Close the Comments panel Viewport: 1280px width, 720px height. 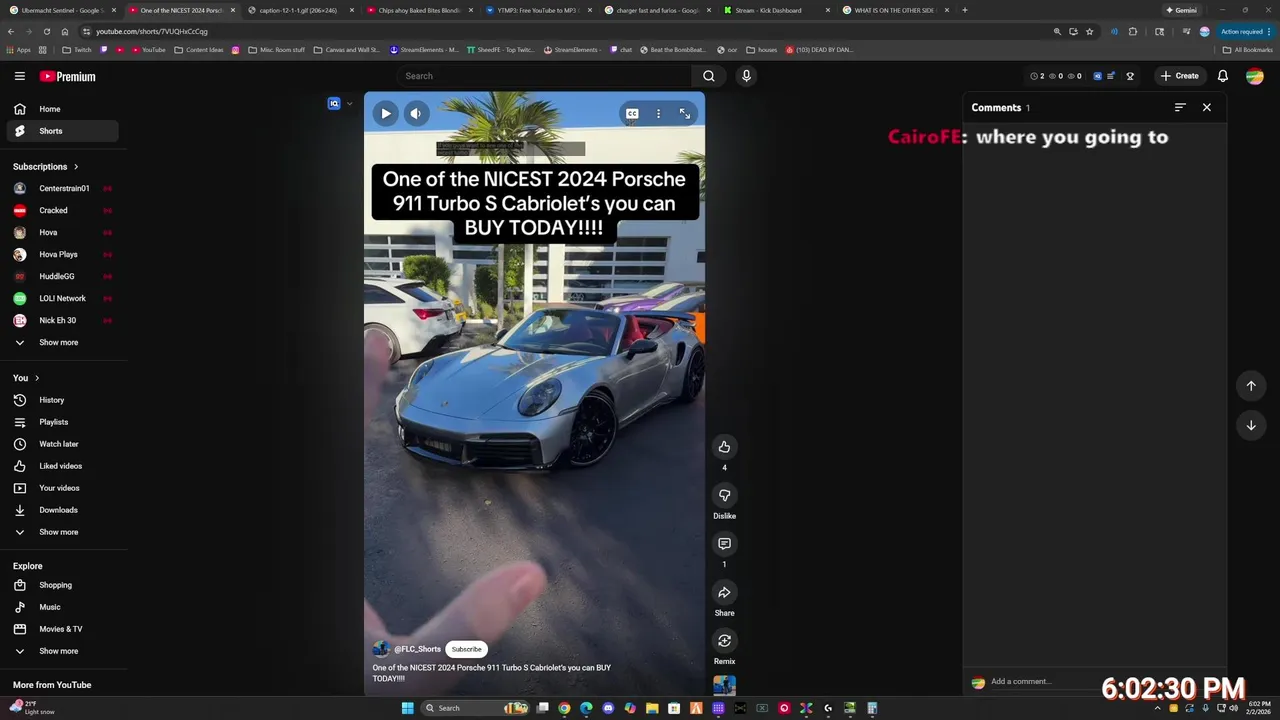point(1206,107)
